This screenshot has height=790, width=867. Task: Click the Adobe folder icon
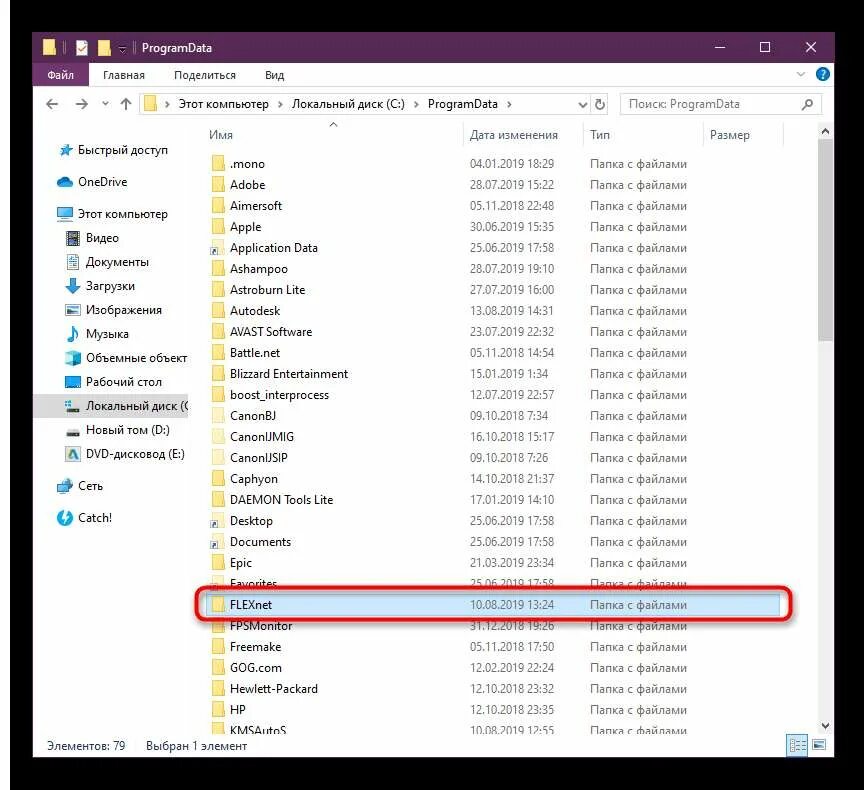point(219,185)
